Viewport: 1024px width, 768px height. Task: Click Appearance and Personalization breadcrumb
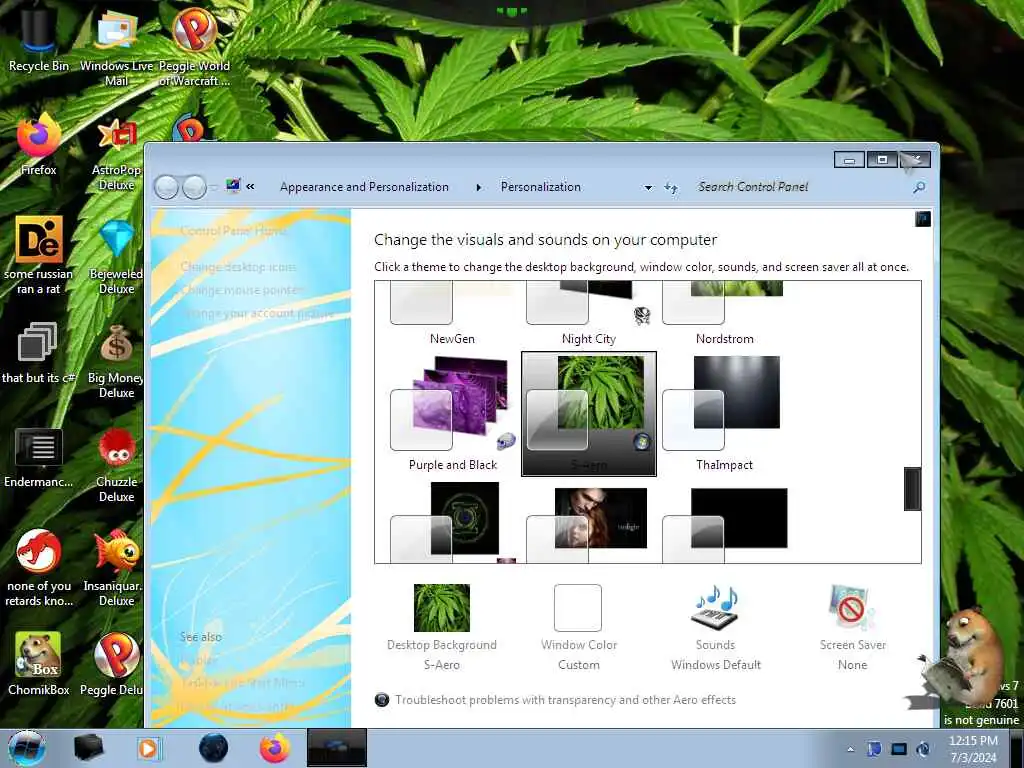point(364,187)
